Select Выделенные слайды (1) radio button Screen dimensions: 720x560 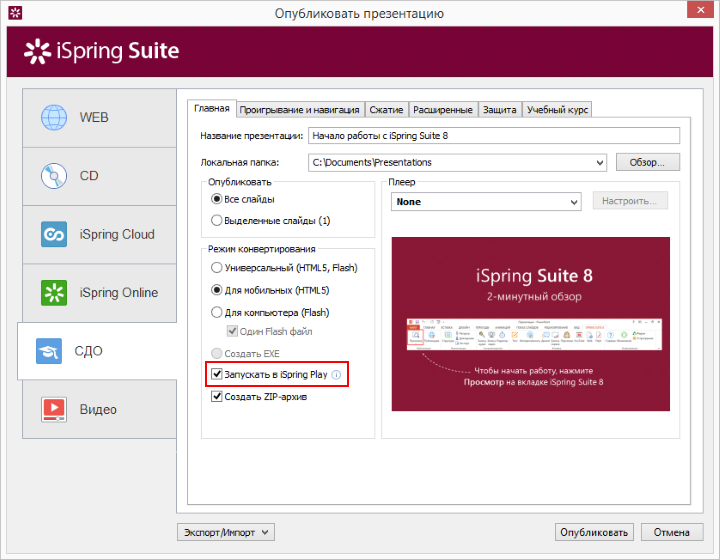216,220
